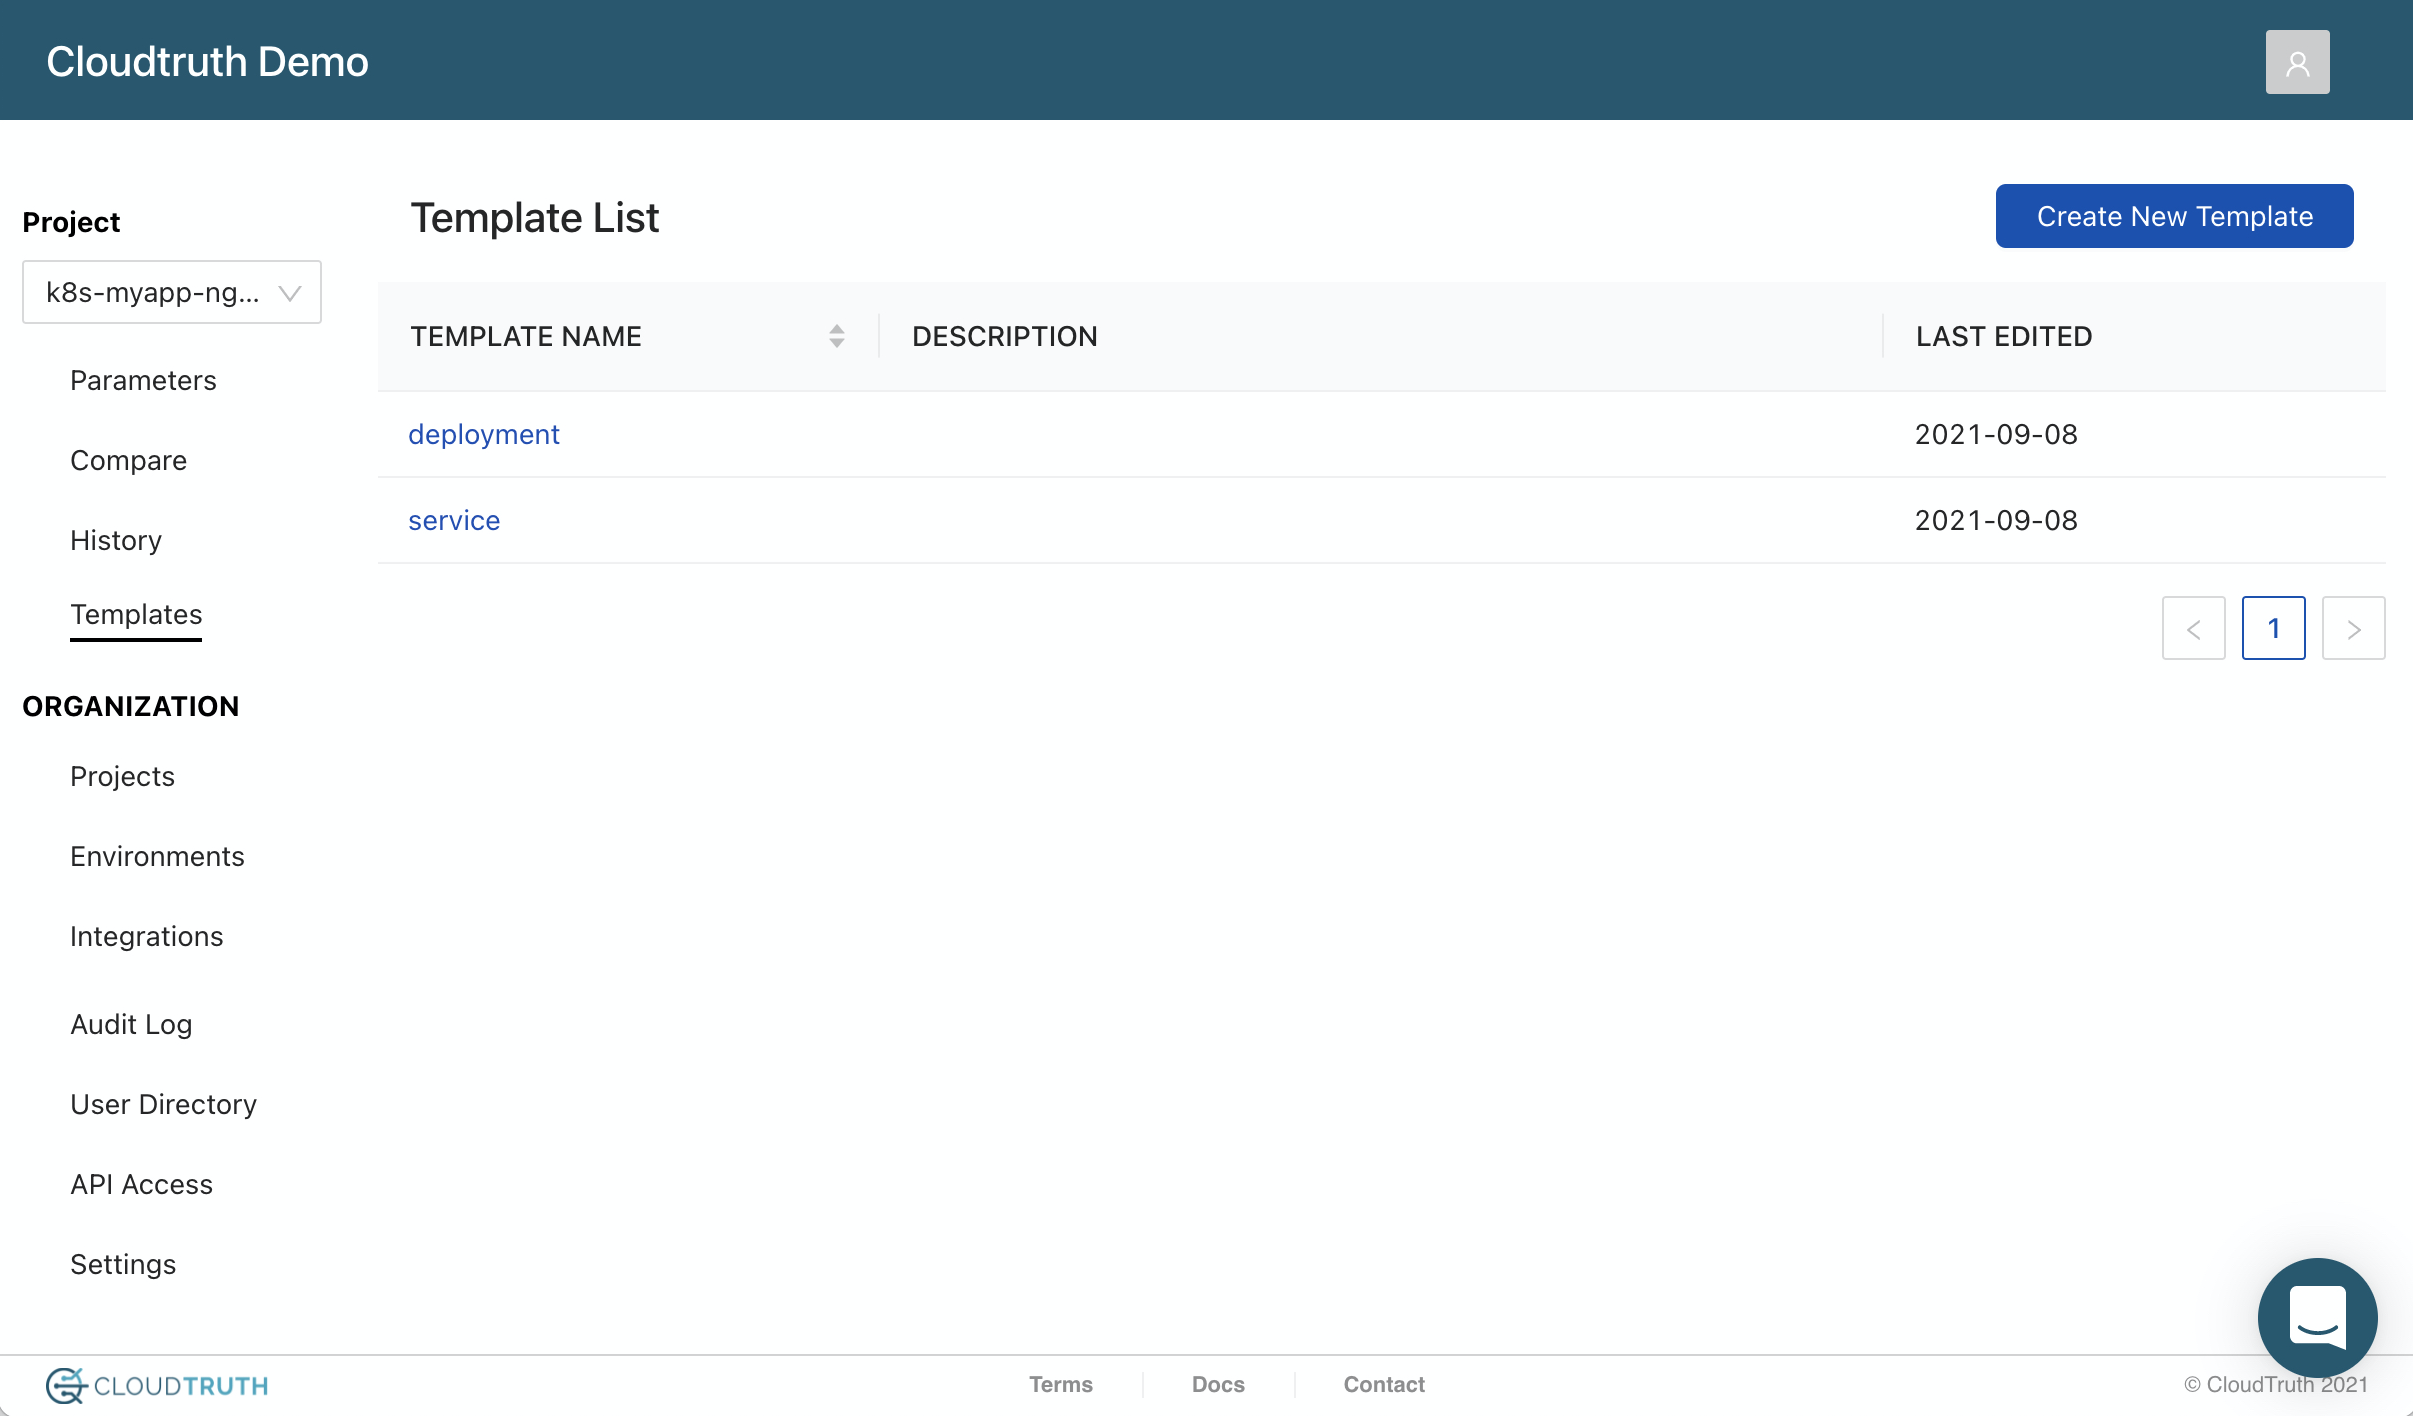2413x1416 pixels.
Task: Open the chat support bubble
Action: click(2317, 1317)
